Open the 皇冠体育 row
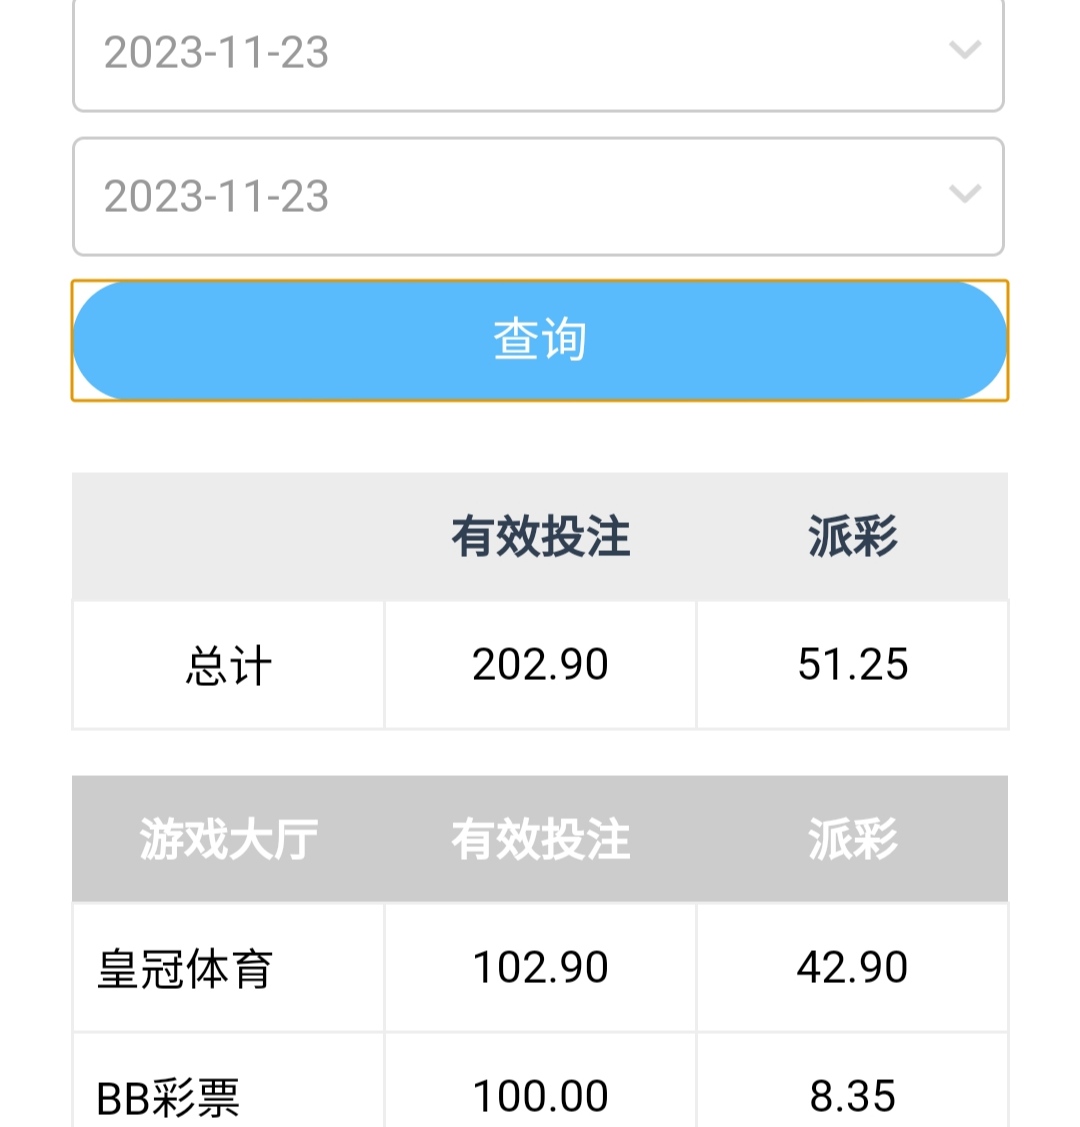Image resolution: width=1080 pixels, height=1127 pixels. [185, 968]
